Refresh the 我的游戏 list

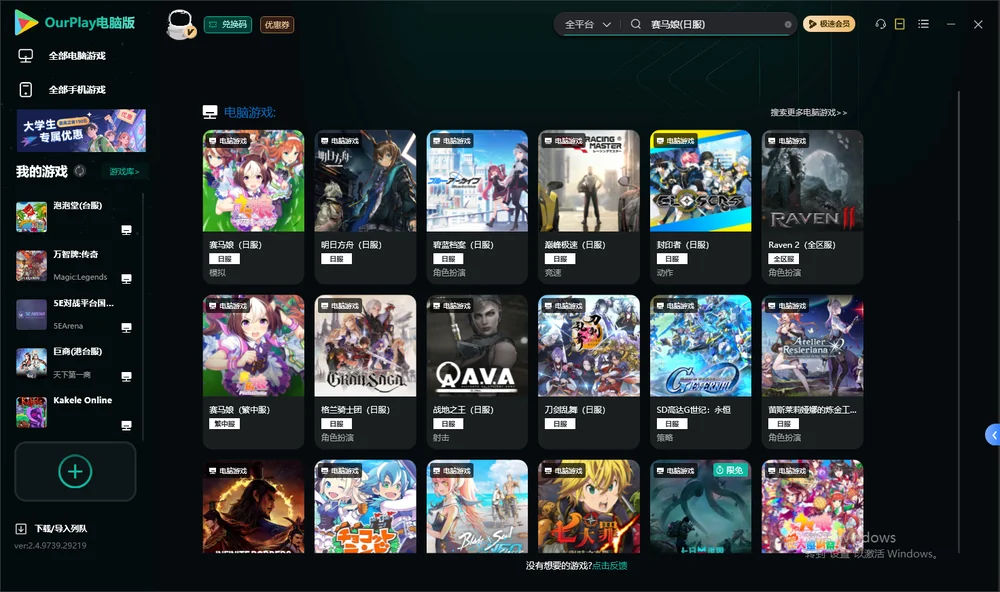[80, 171]
